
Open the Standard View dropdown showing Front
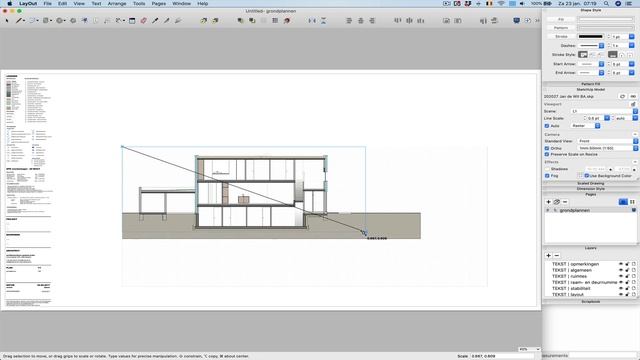point(607,141)
